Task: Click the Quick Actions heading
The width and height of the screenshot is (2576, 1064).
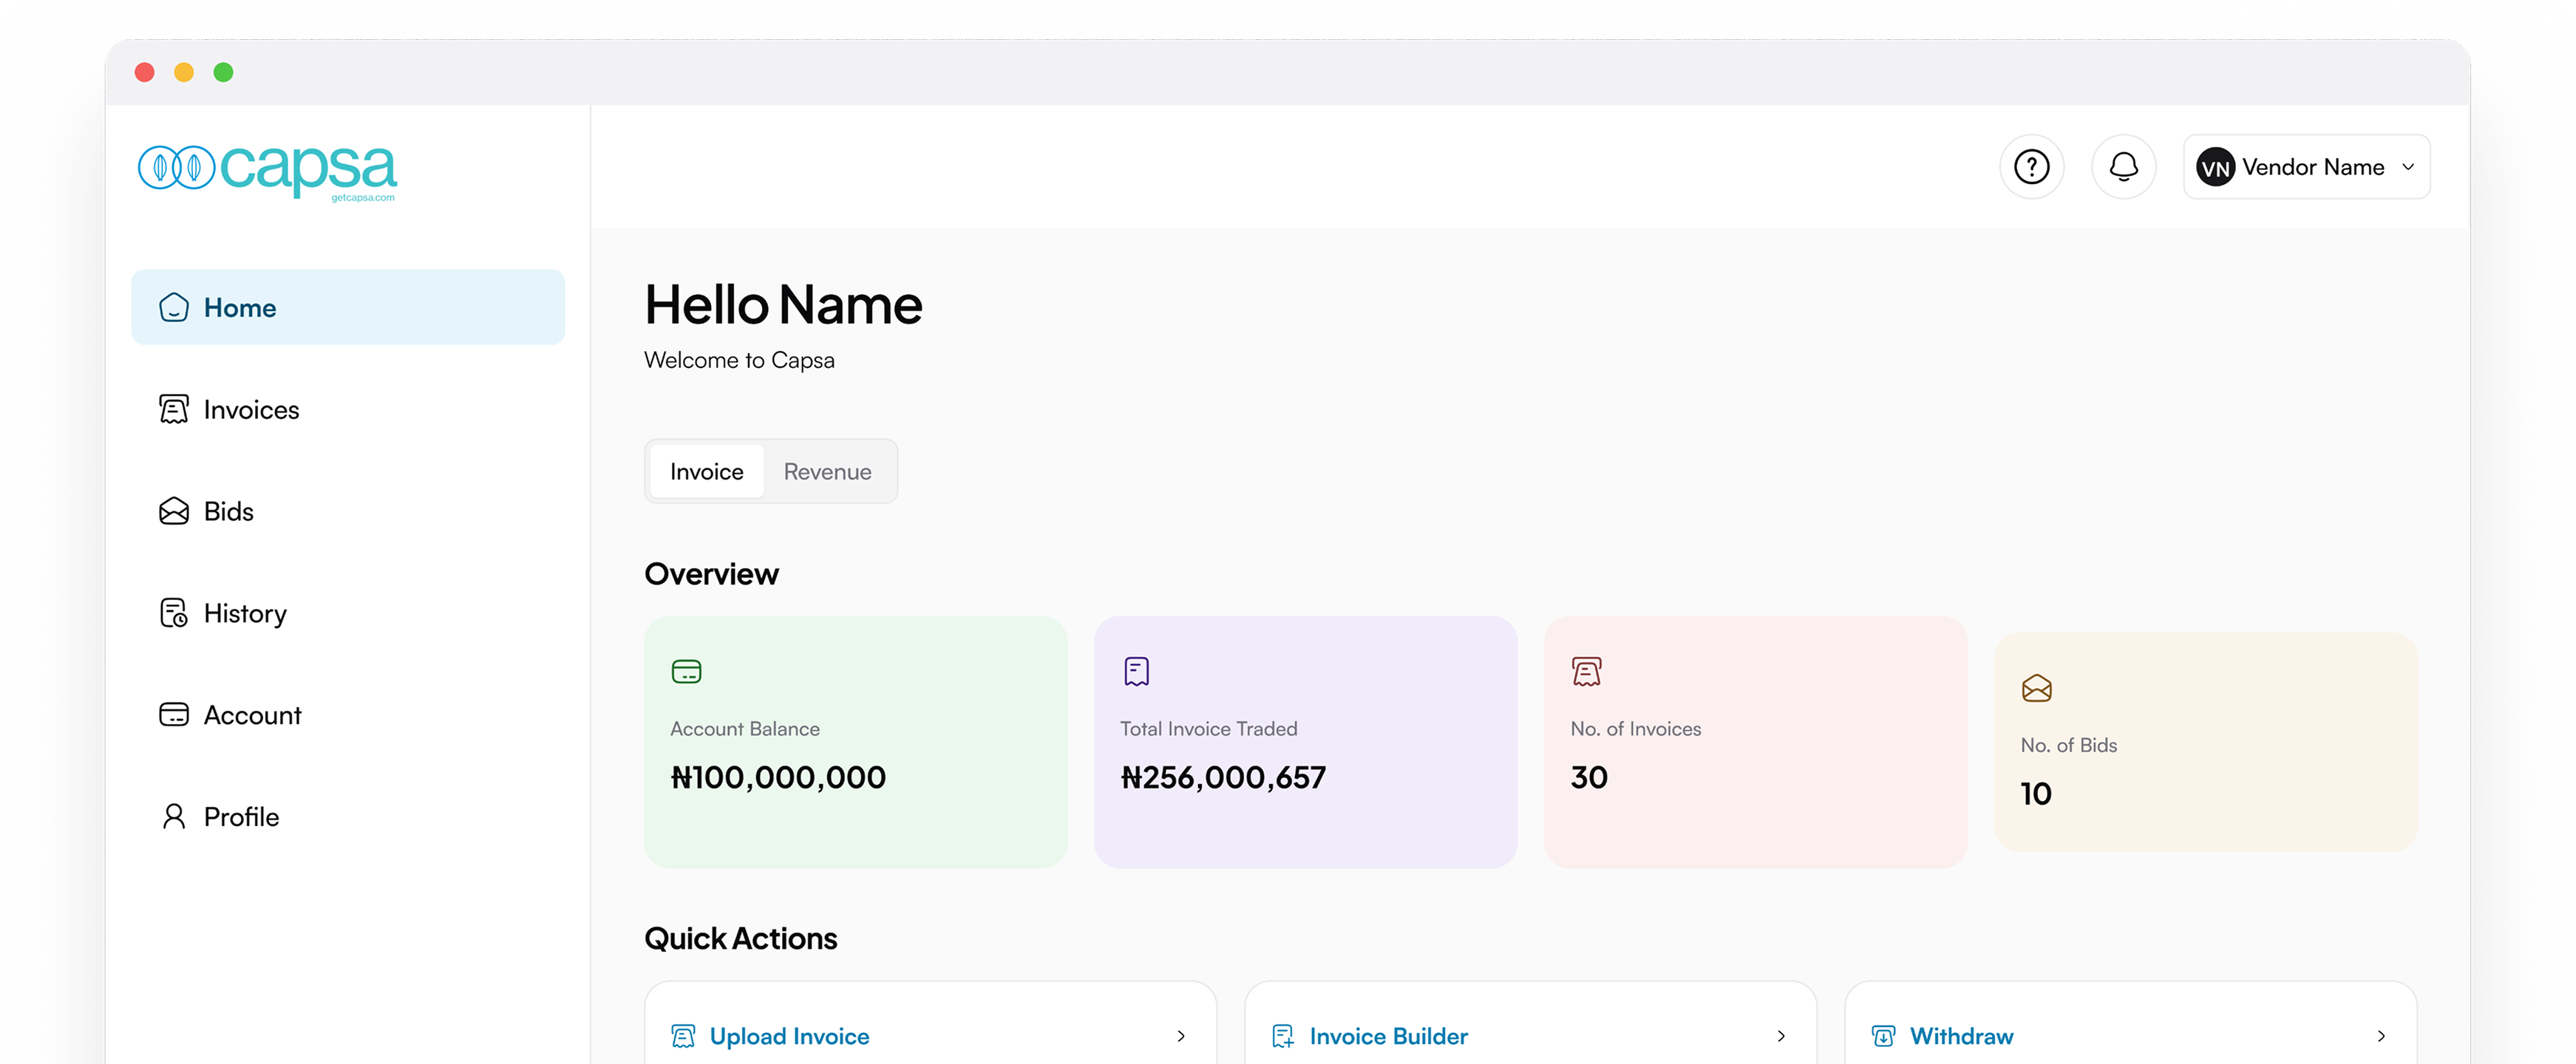Action: pos(740,938)
